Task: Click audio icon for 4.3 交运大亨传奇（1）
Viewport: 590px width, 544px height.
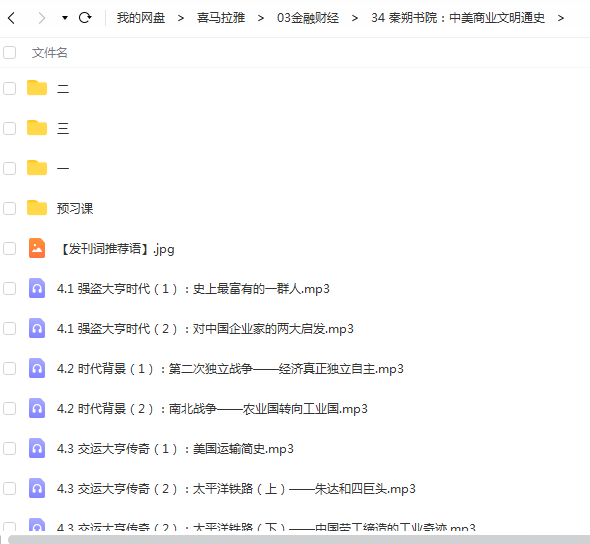Action: (x=37, y=448)
